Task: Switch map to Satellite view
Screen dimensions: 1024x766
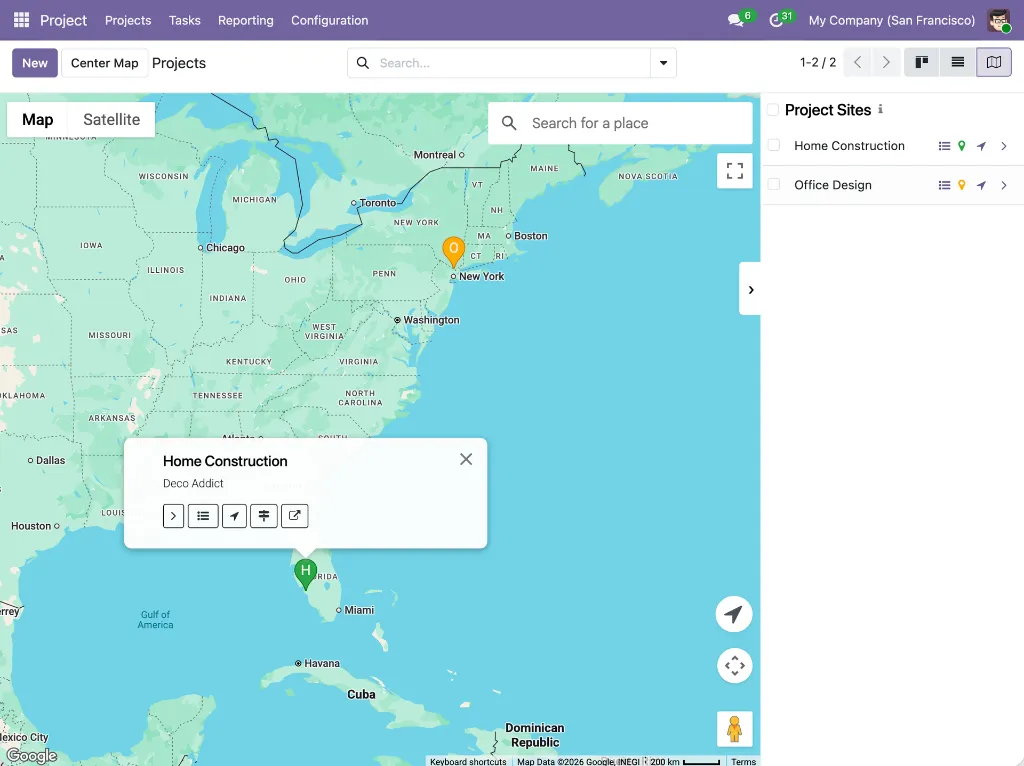Action: (x=112, y=120)
